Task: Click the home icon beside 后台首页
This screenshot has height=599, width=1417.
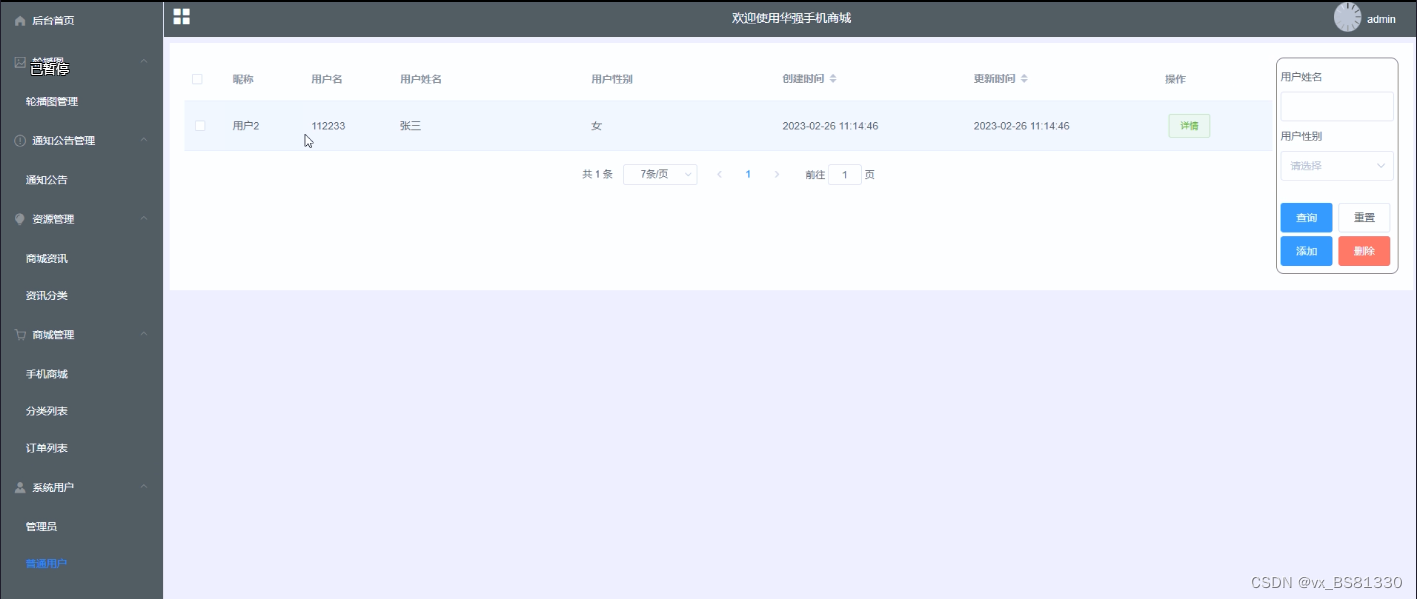Action: [x=20, y=21]
